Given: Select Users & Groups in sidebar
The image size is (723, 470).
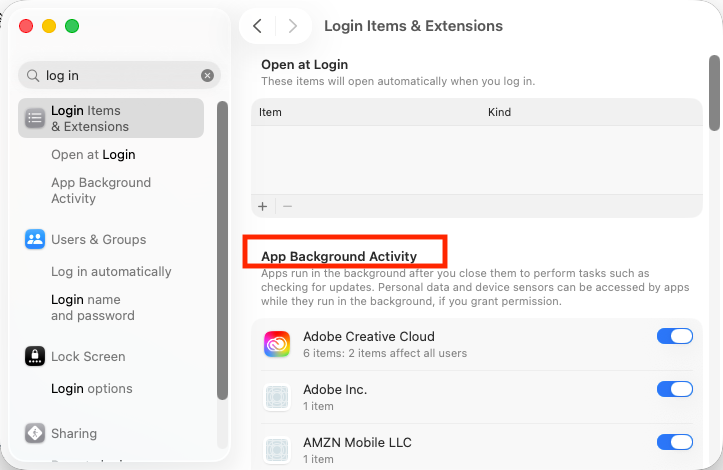Looking at the screenshot, I should (99, 239).
